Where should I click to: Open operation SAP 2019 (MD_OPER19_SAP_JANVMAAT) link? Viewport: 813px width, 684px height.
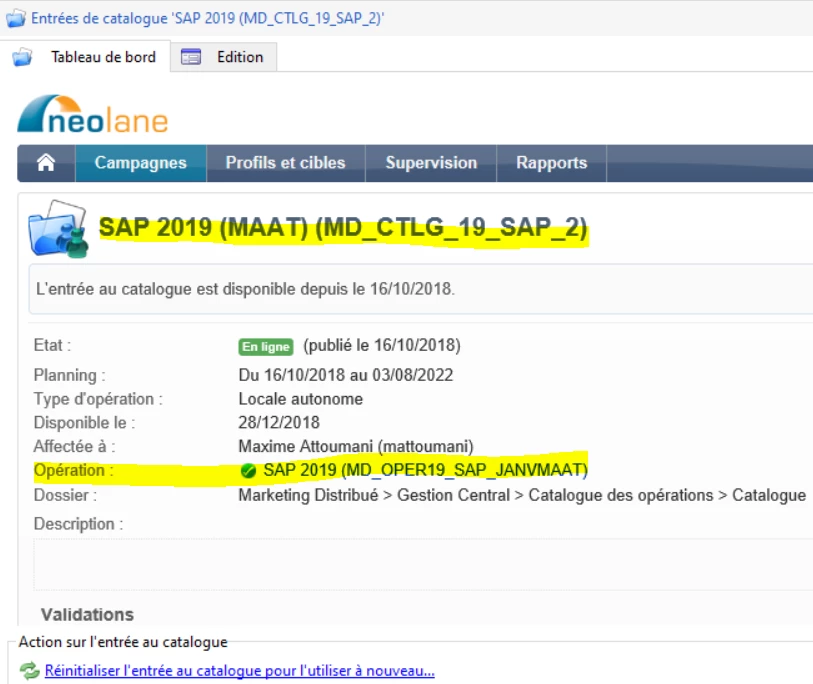[425, 470]
